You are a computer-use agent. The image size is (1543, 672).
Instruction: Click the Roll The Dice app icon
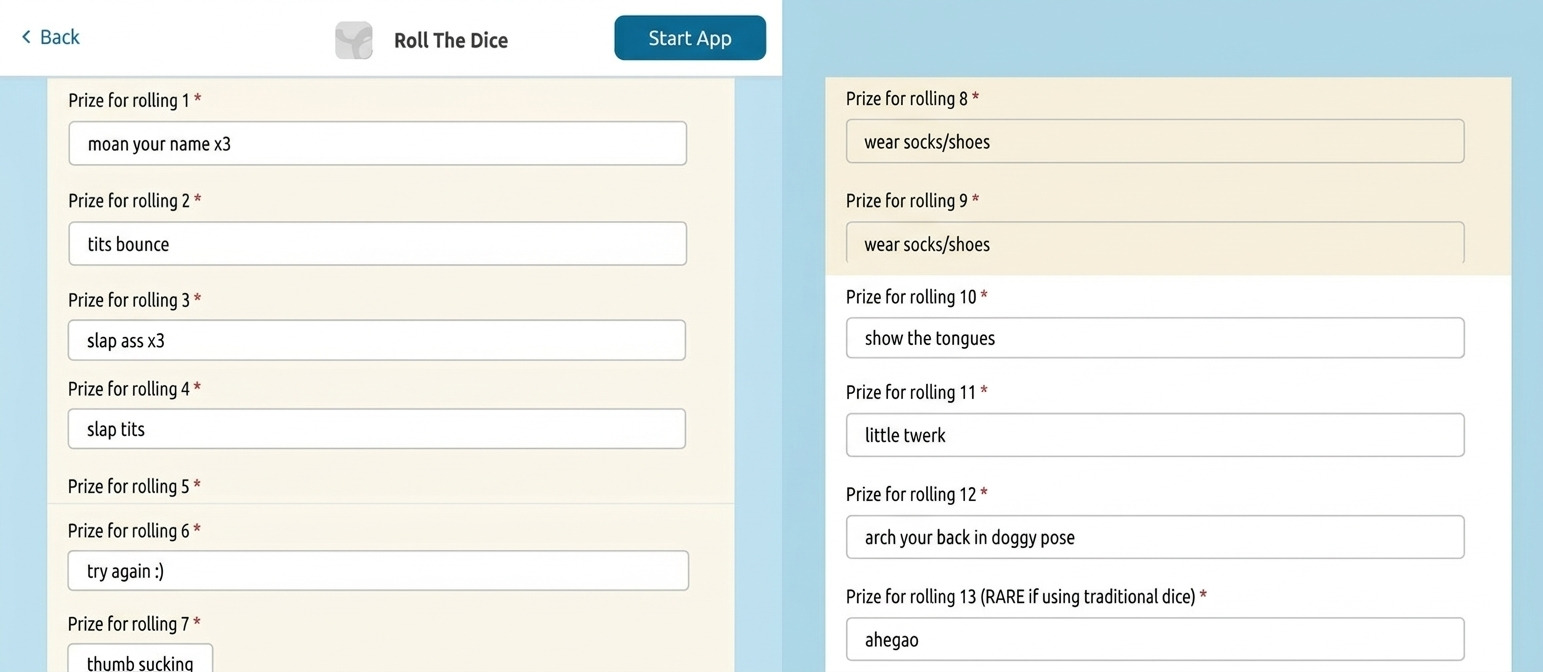(354, 40)
